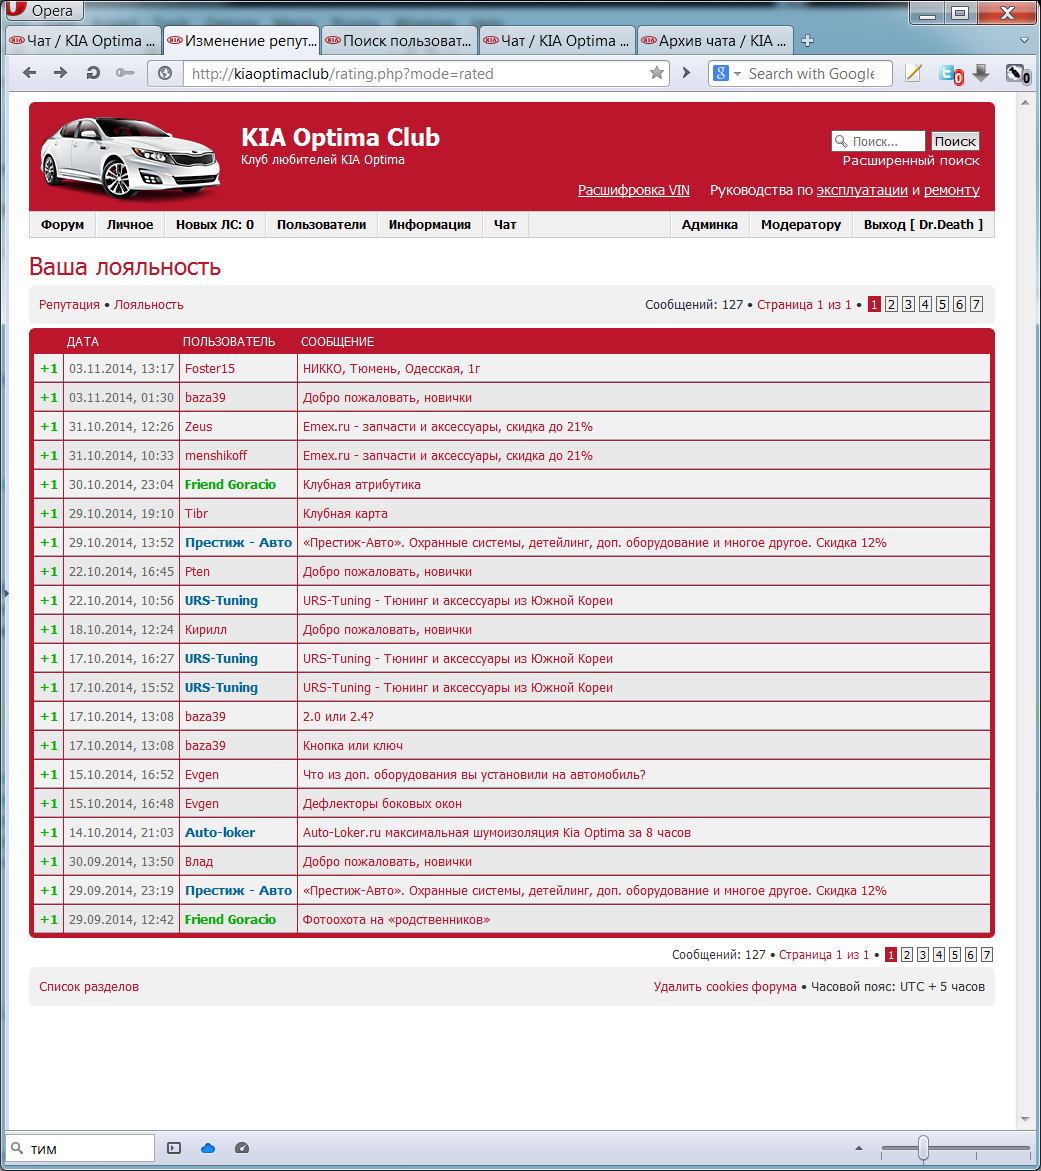Click the Opera Turbo speedometer icon

[x=241, y=1148]
